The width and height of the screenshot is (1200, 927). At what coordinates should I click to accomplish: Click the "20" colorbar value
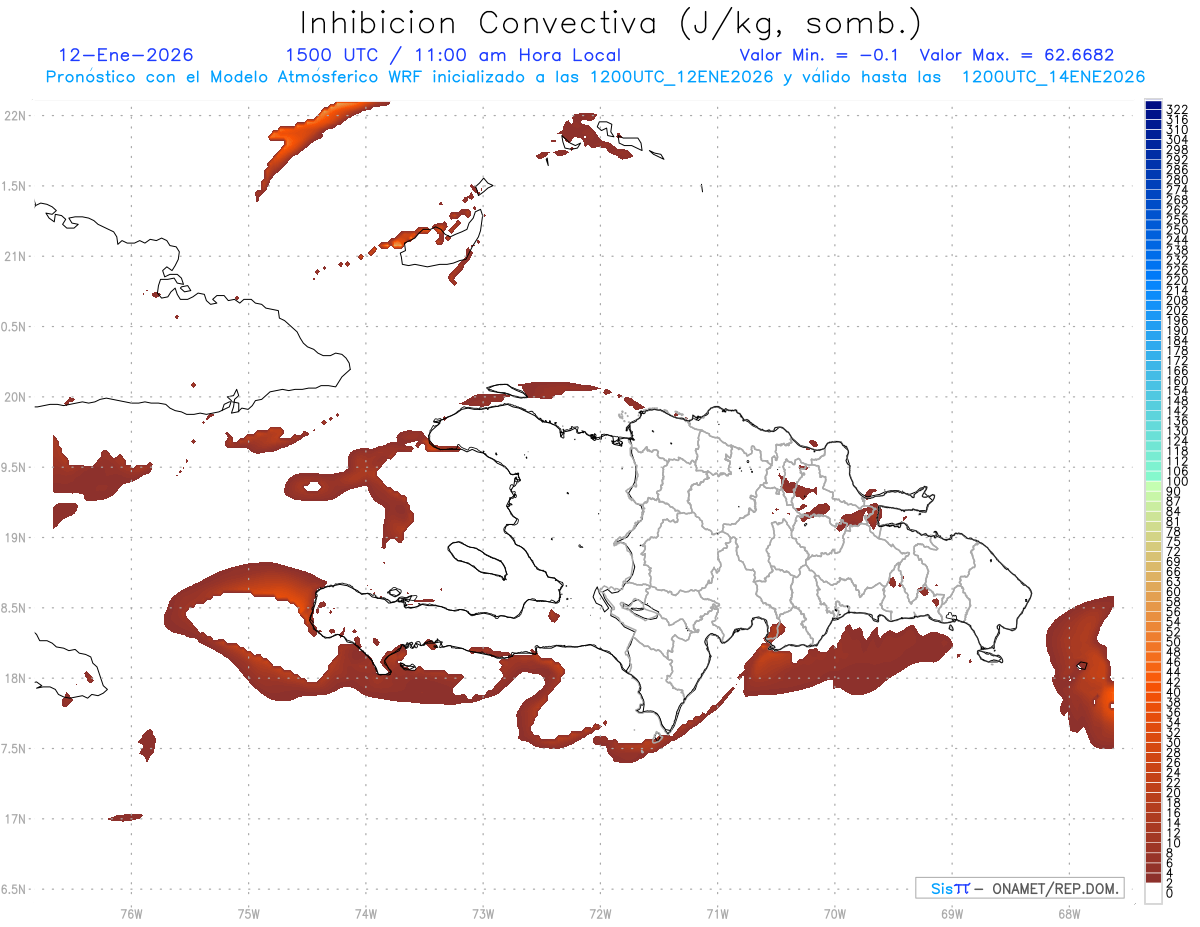click(x=1174, y=792)
